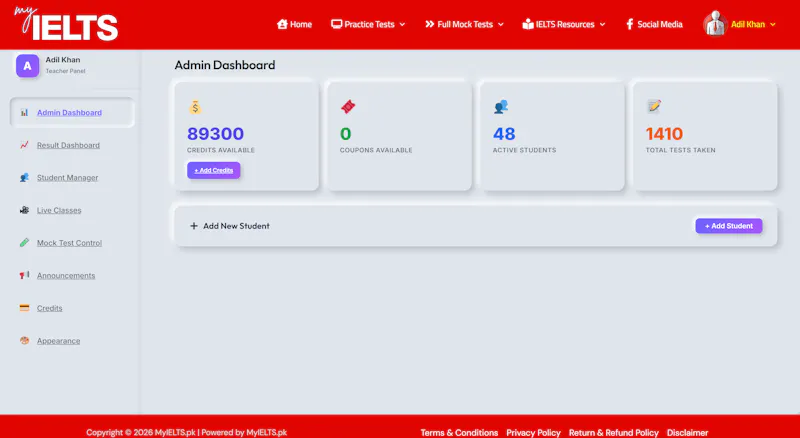Open the Student Manager sidebar link
The height and width of the screenshot is (438, 800).
click(67, 178)
